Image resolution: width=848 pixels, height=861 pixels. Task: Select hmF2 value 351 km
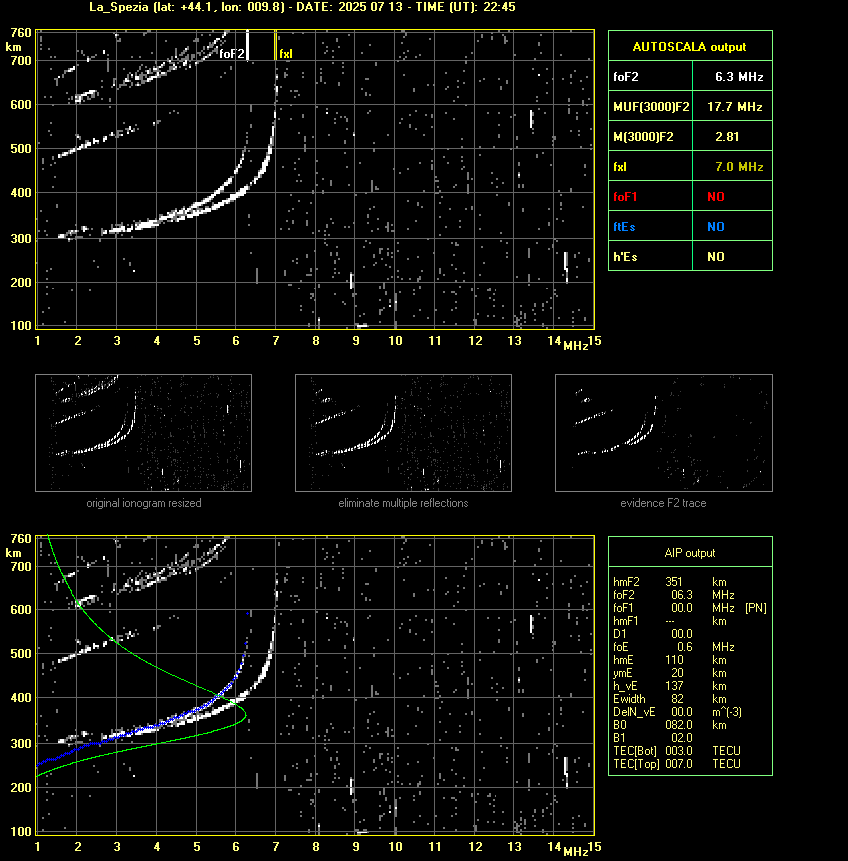(x=696, y=582)
